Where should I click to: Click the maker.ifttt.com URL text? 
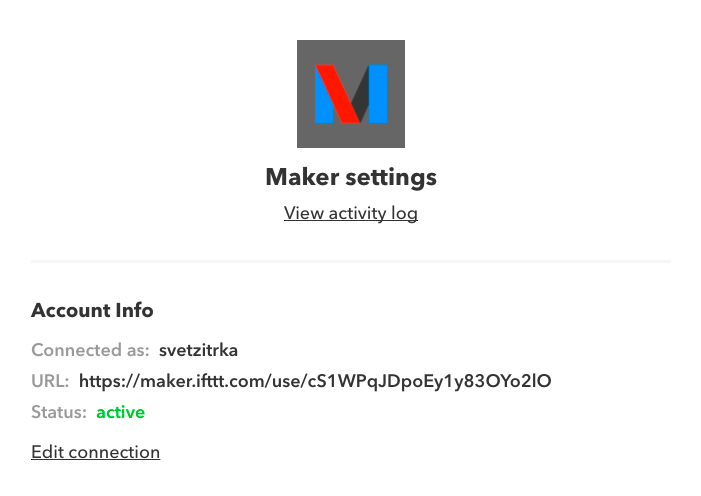pyautogui.click(x=315, y=382)
